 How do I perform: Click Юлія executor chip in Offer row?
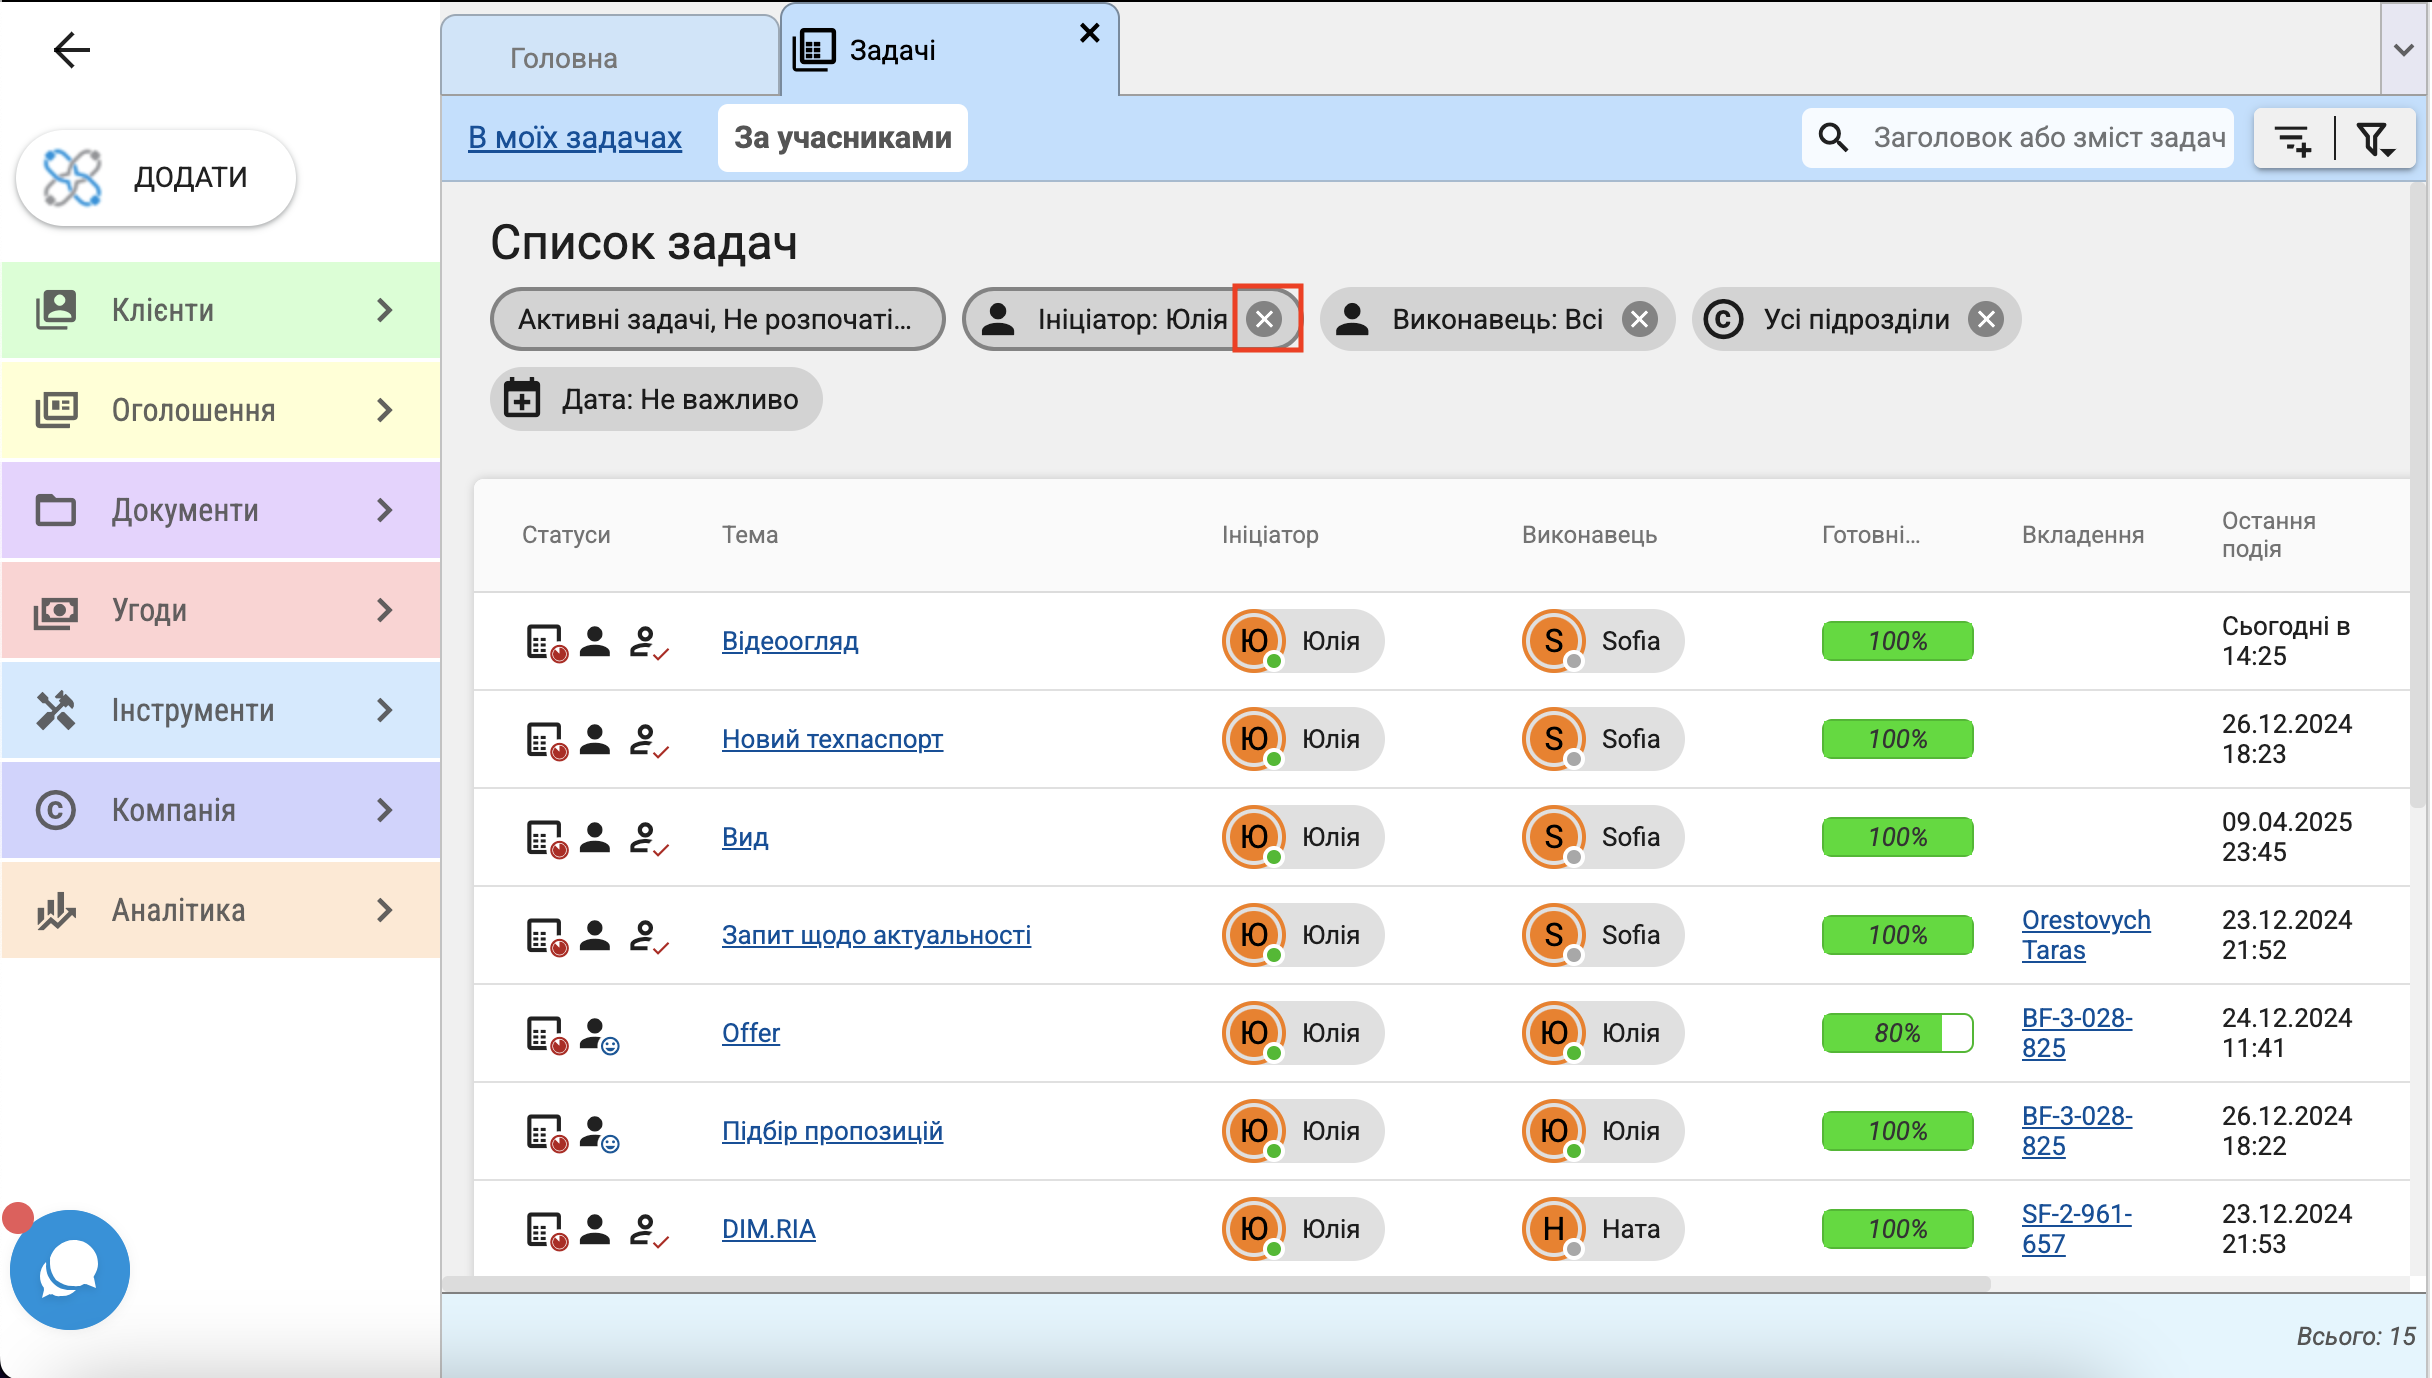[1603, 1033]
